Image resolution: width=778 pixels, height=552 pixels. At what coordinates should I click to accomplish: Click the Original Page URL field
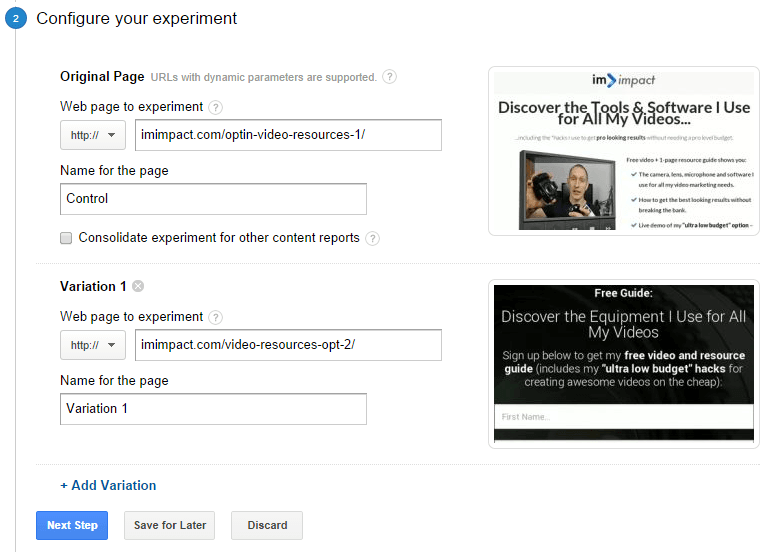pyautogui.click(x=288, y=135)
